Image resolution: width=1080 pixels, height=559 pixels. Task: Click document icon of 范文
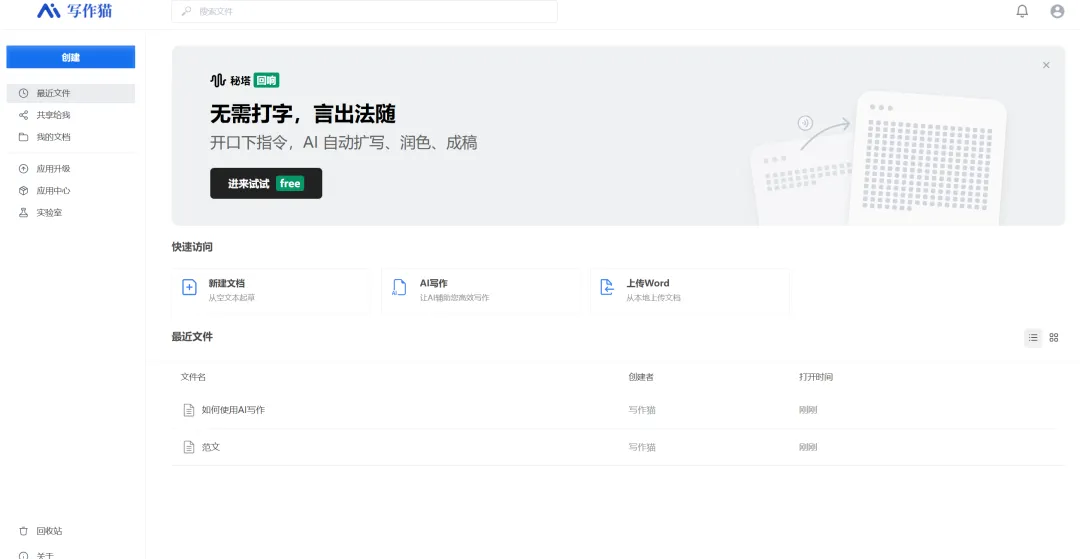coord(189,447)
